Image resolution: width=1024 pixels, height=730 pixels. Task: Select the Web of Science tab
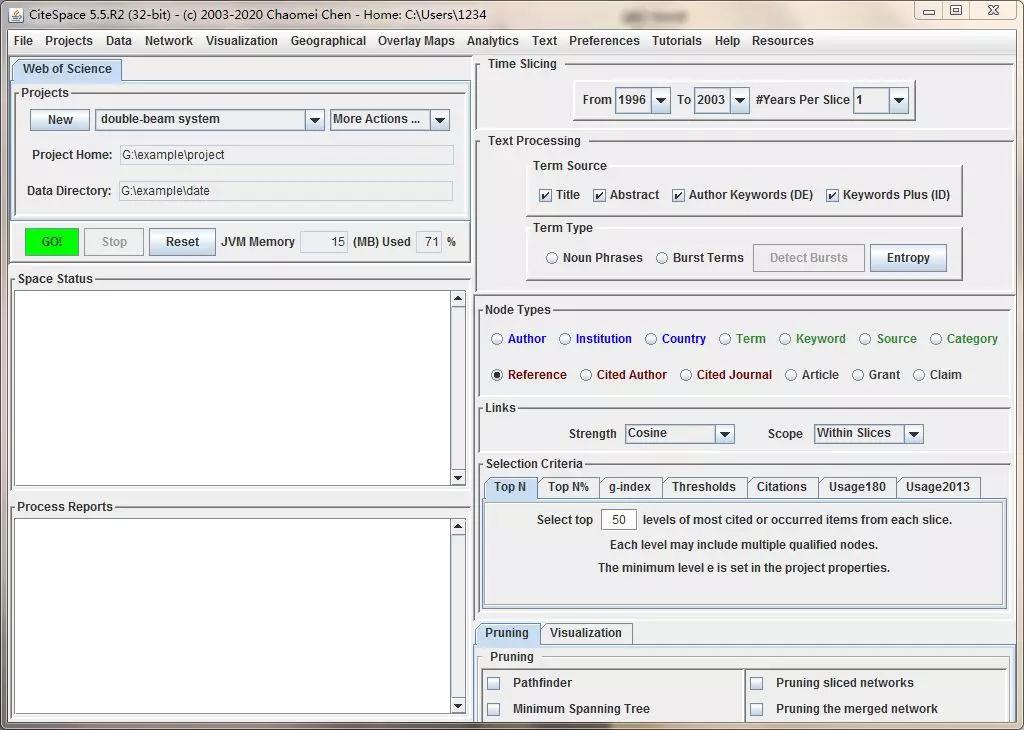(x=67, y=69)
